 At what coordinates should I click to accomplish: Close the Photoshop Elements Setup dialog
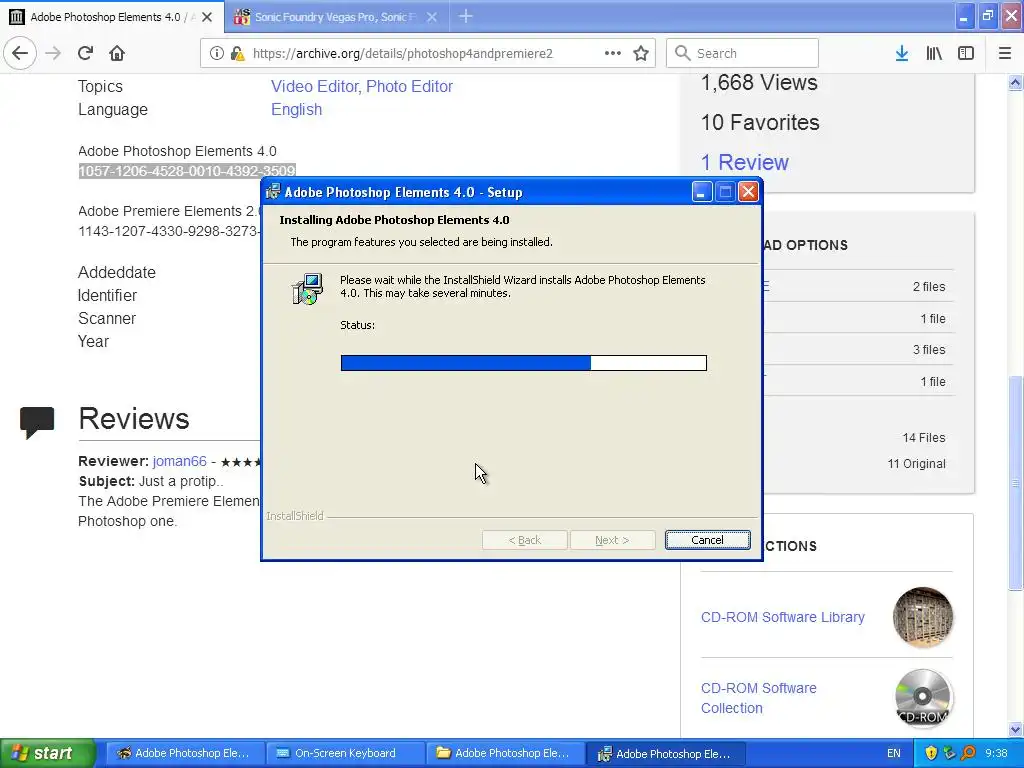coord(748,192)
